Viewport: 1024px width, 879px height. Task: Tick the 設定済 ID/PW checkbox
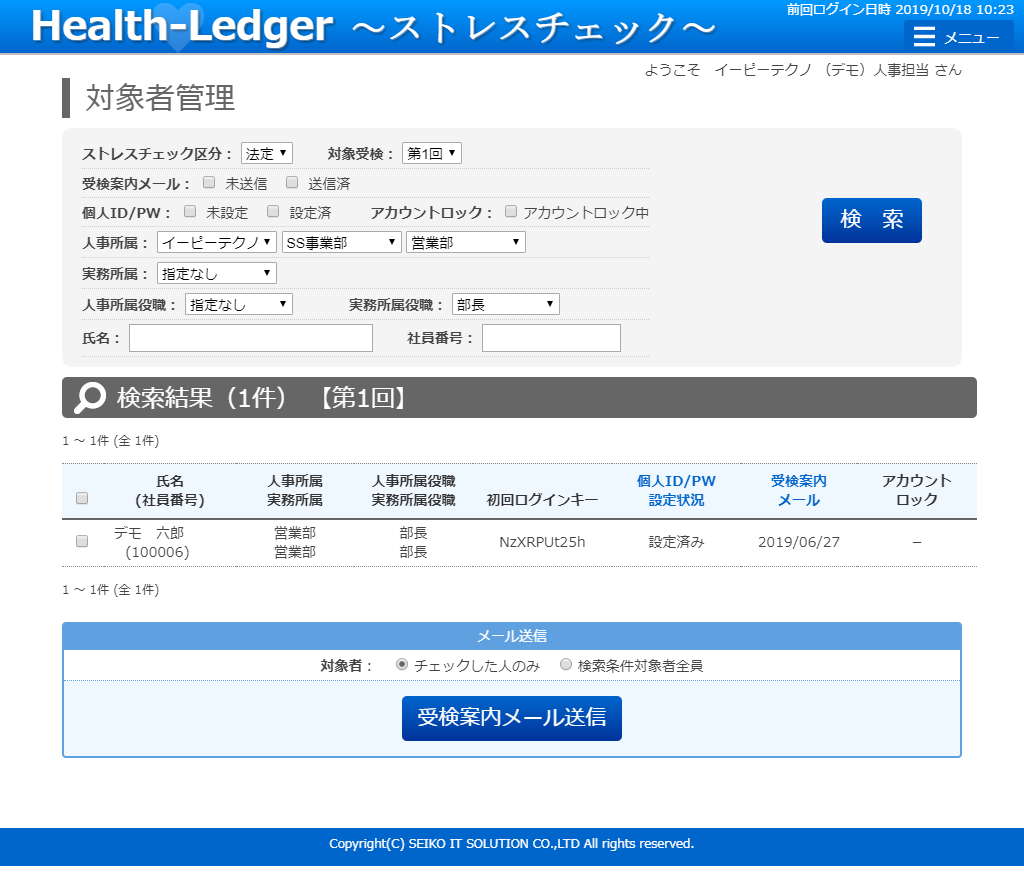(273, 212)
